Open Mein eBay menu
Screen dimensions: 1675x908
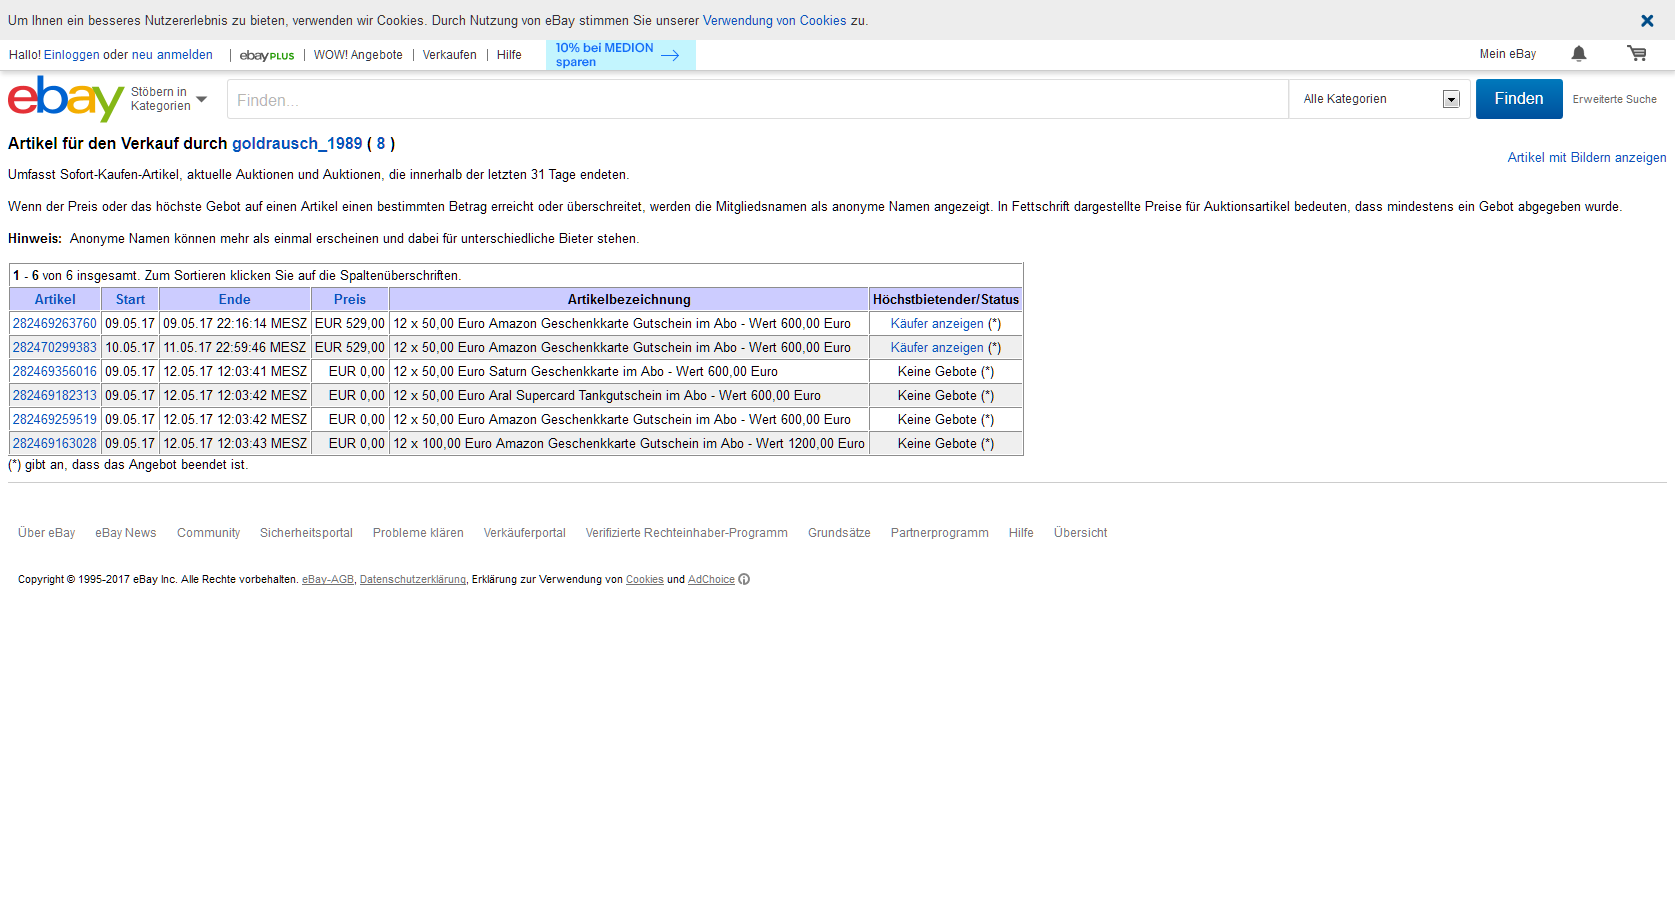[x=1508, y=54]
